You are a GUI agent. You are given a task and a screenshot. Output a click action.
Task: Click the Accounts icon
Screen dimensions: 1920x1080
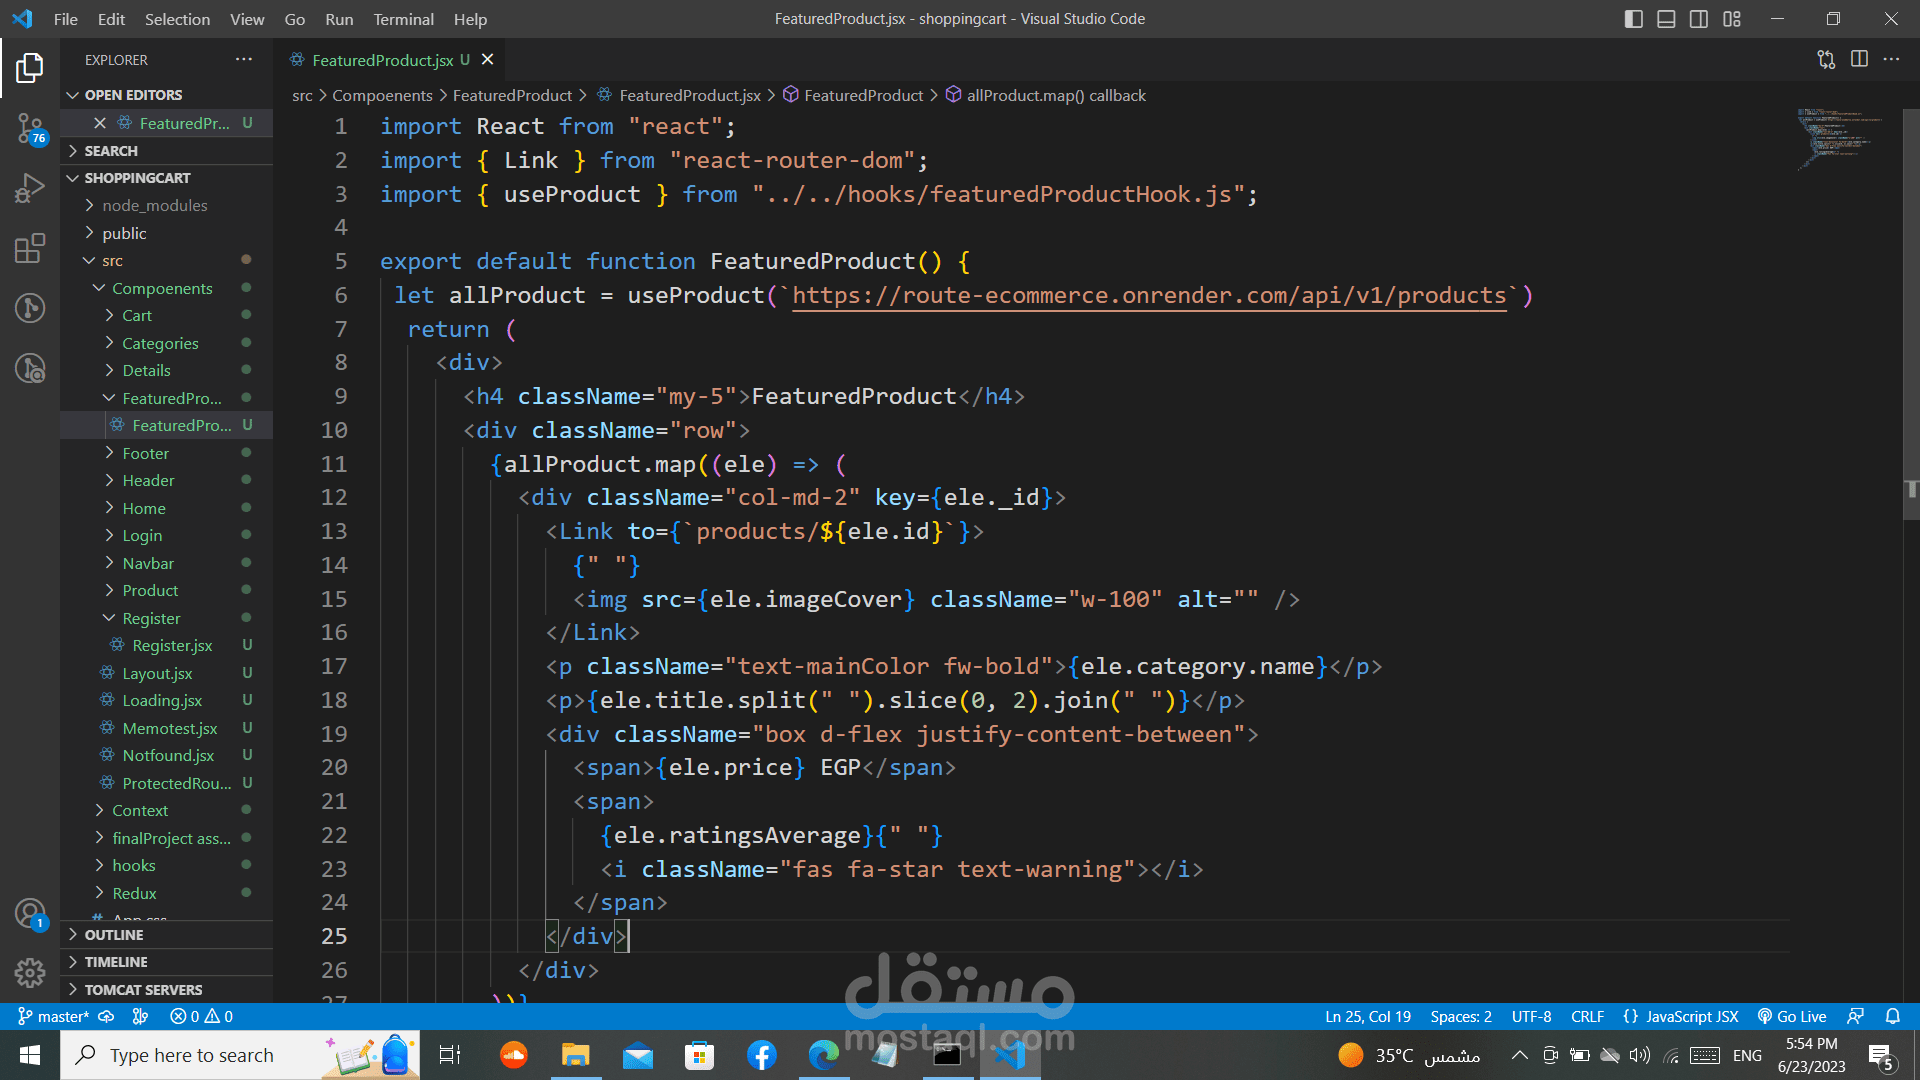[29, 913]
